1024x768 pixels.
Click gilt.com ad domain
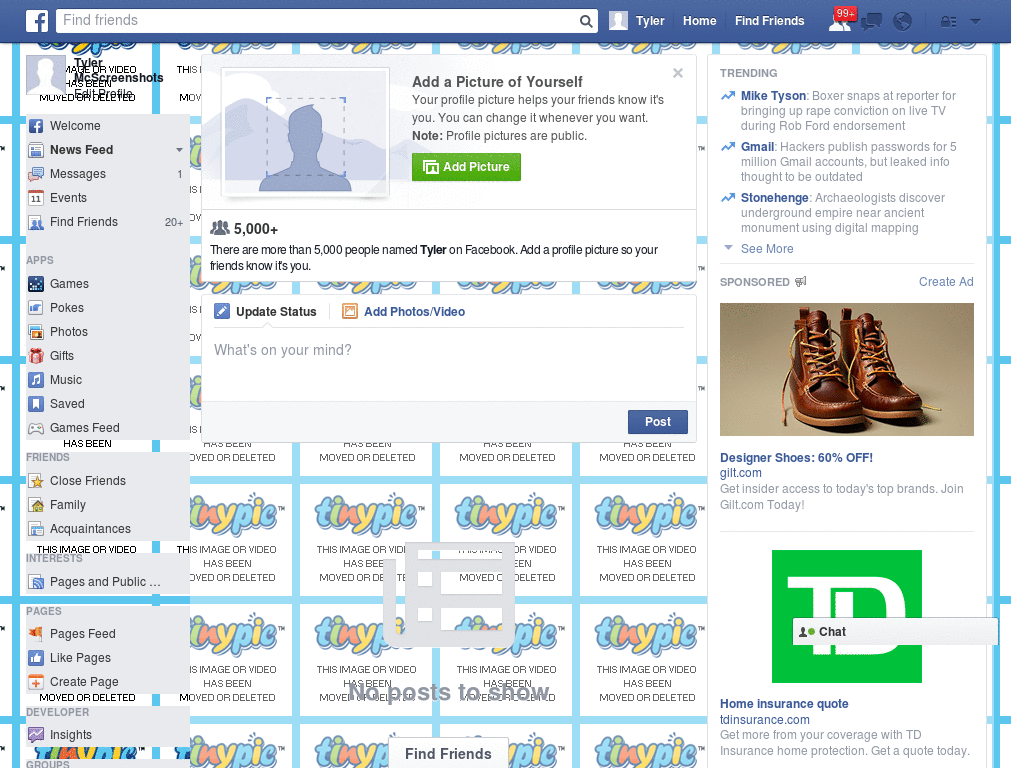(x=741, y=473)
